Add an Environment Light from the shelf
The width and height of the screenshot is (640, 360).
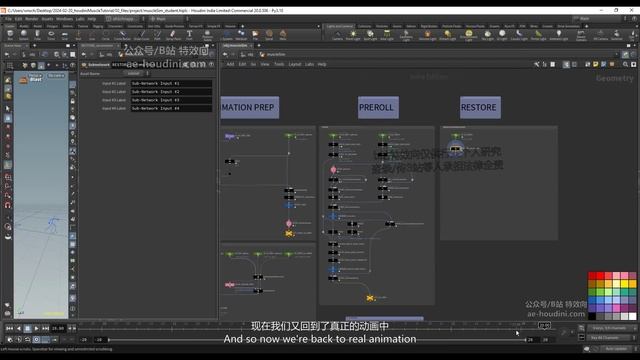[x=469, y=36]
